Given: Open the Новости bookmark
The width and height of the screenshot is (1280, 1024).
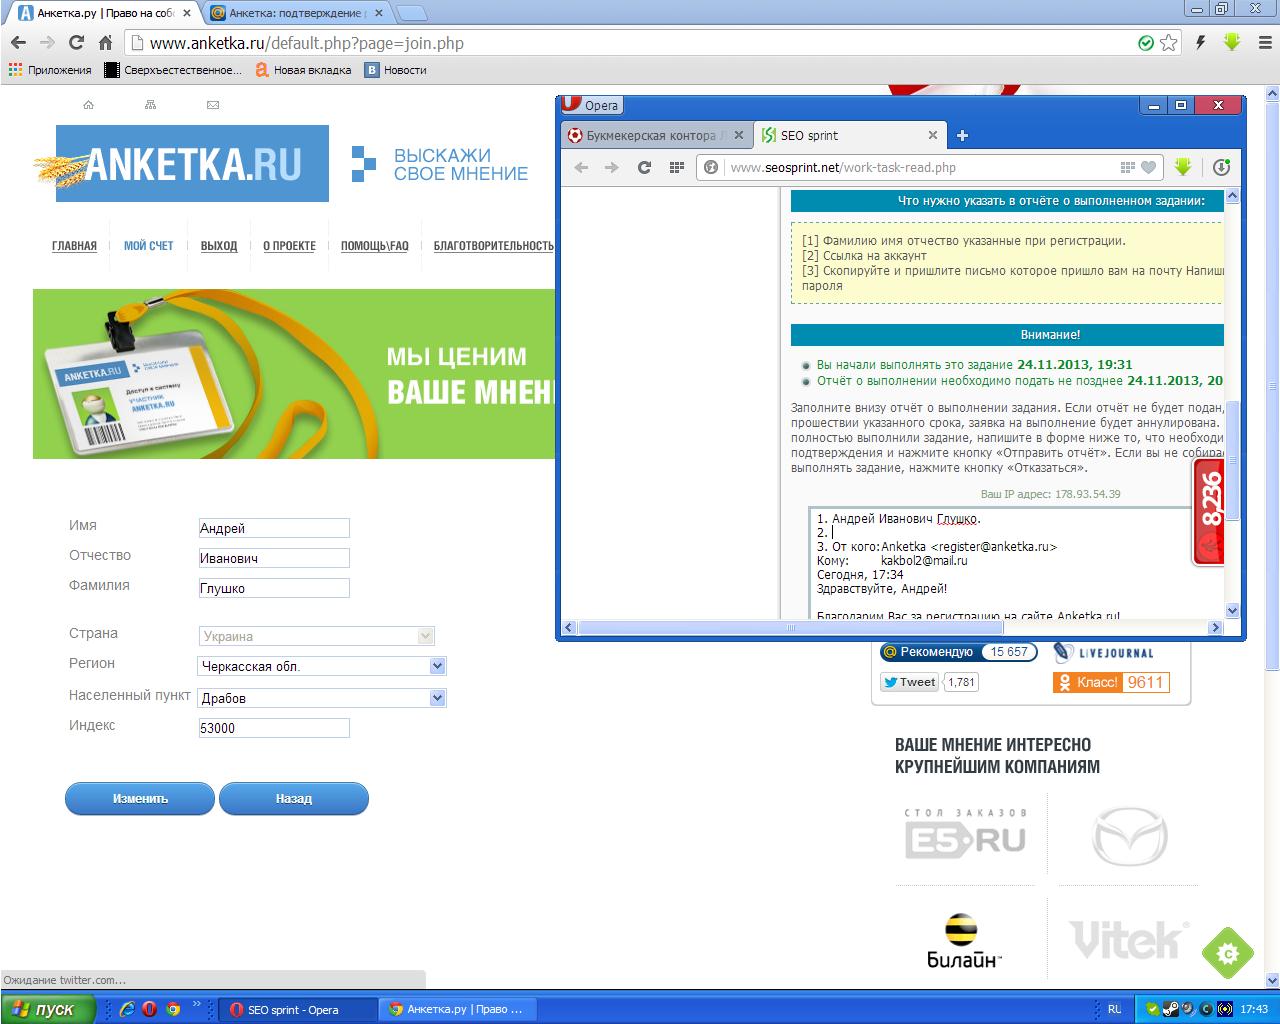Looking at the screenshot, I should [395, 70].
